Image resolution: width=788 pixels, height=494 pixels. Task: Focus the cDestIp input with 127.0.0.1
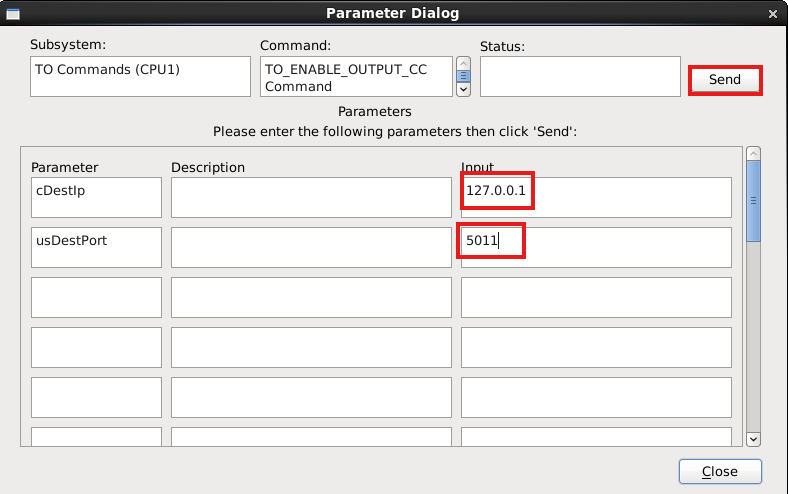tap(595, 197)
